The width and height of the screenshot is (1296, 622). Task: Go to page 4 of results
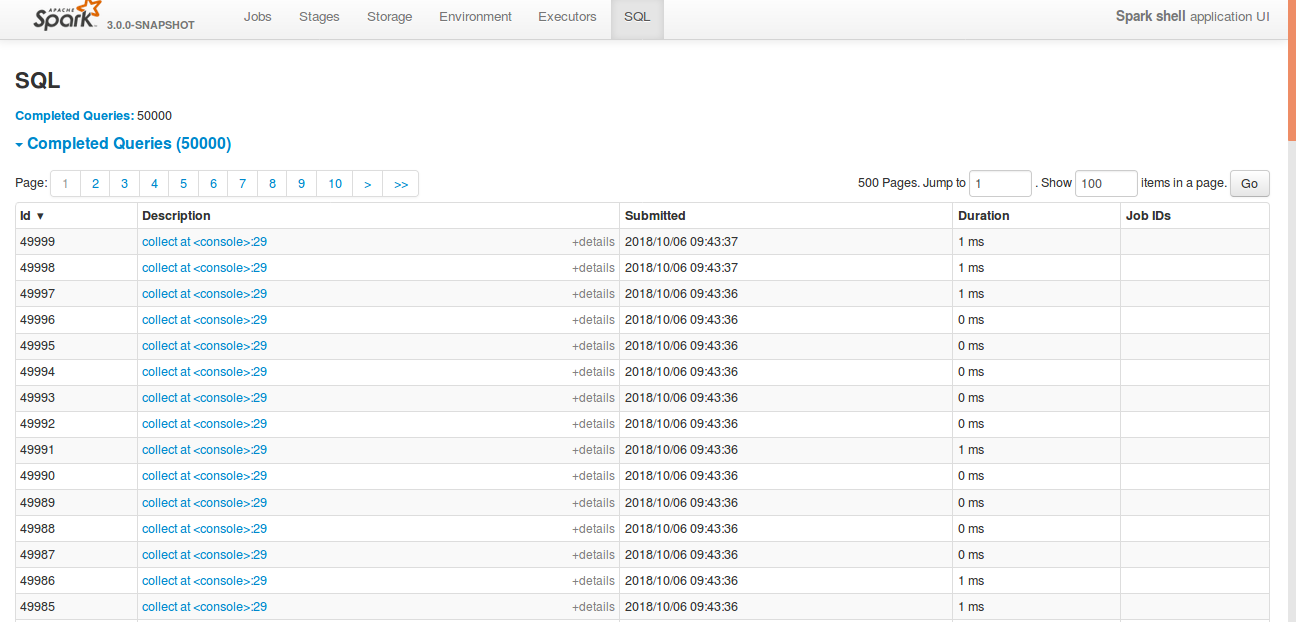[154, 184]
